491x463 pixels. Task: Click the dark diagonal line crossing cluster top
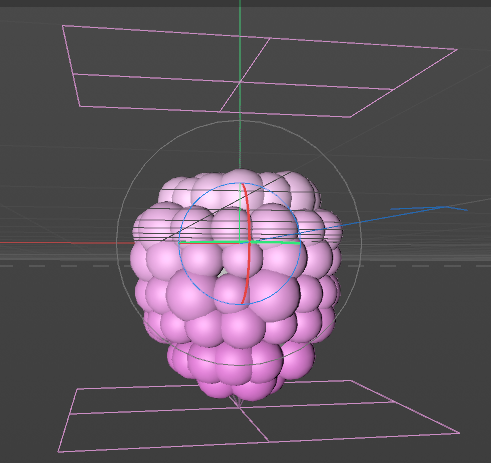coord(227,207)
